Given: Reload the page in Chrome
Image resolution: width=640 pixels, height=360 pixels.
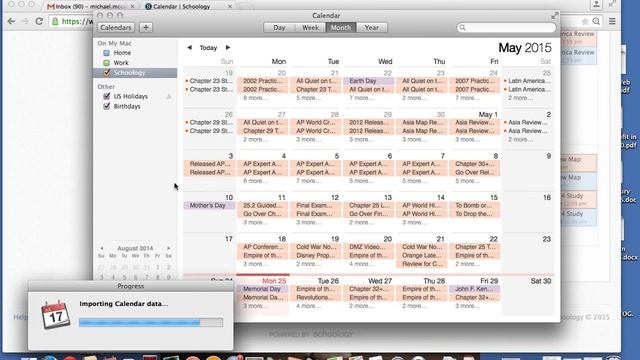Looking at the screenshot, I should 39,21.
